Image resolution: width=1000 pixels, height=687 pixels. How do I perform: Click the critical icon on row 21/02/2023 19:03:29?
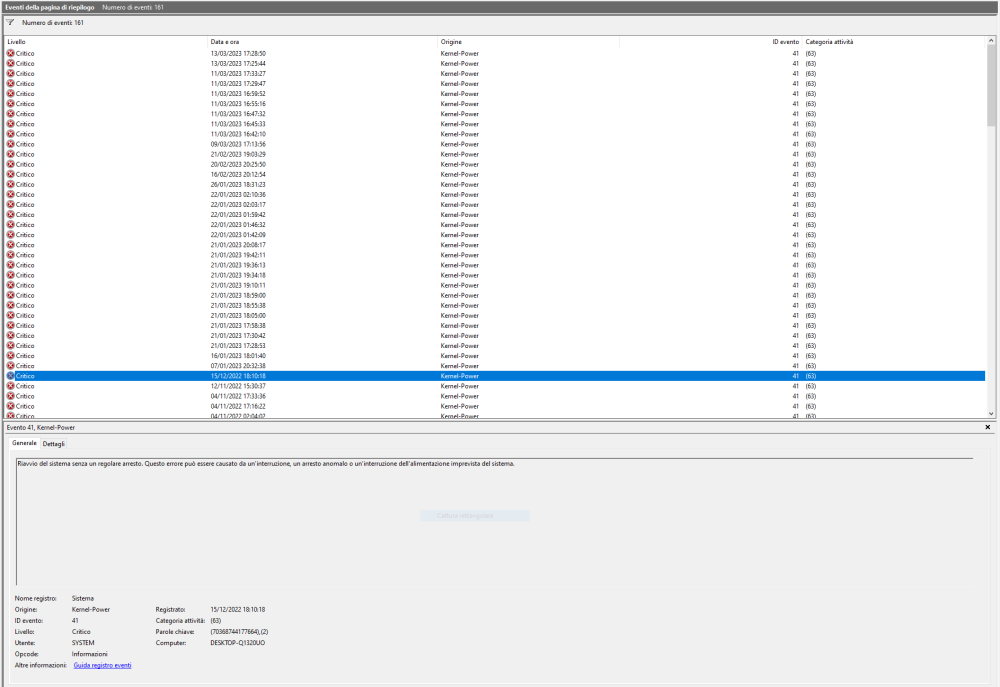[x=10, y=154]
